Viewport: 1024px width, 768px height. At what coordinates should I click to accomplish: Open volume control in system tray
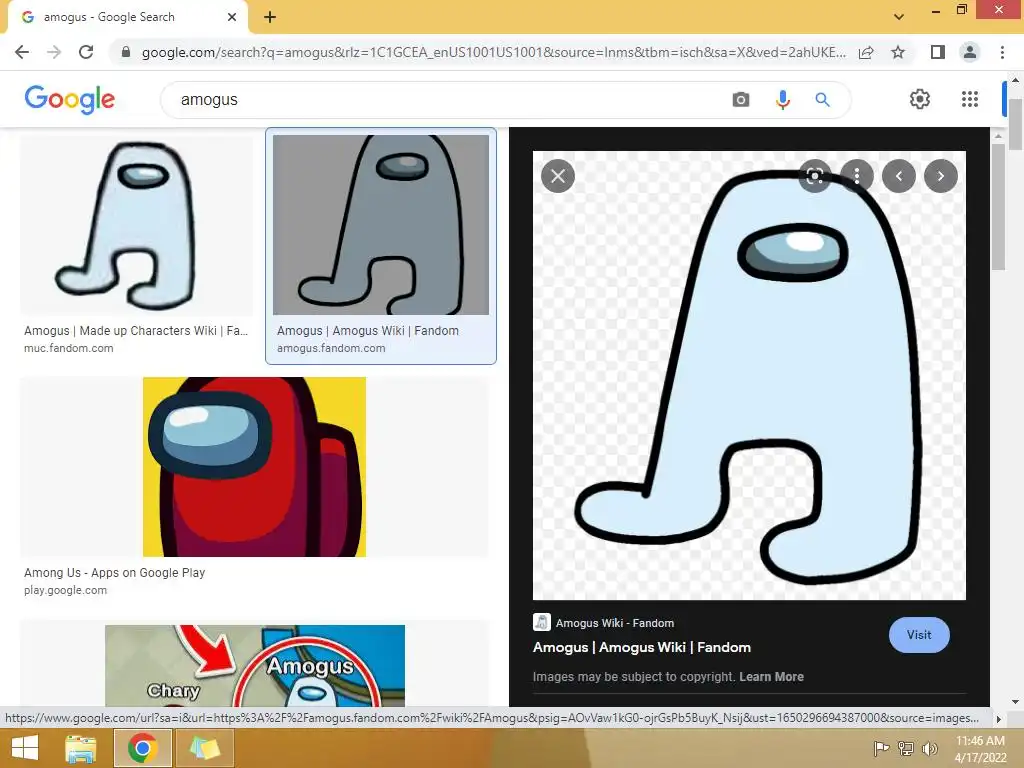929,748
